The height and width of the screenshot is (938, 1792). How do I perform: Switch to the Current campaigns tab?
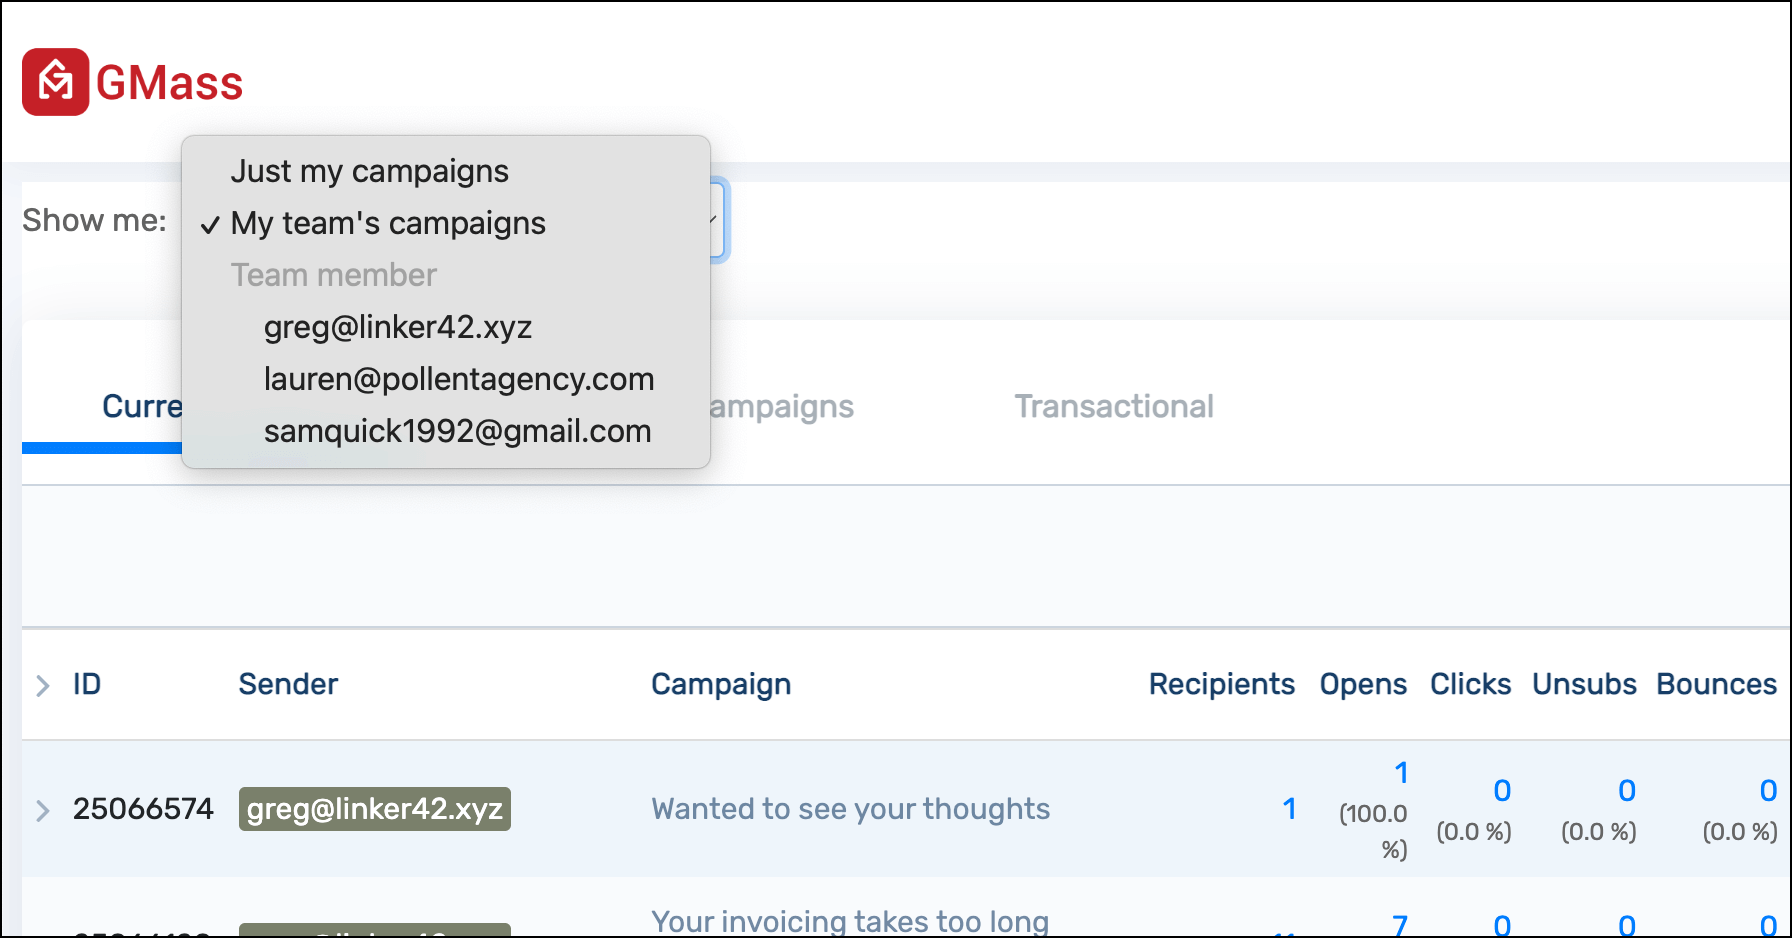[141, 406]
